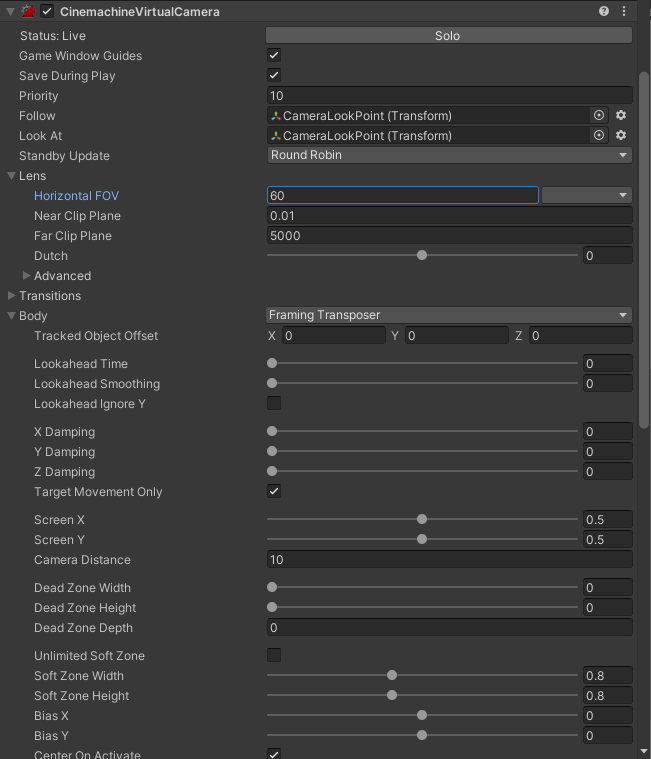Click the Look At CameraLookPoint object field
This screenshot has width=651, height=759.
tap(428, 136)
